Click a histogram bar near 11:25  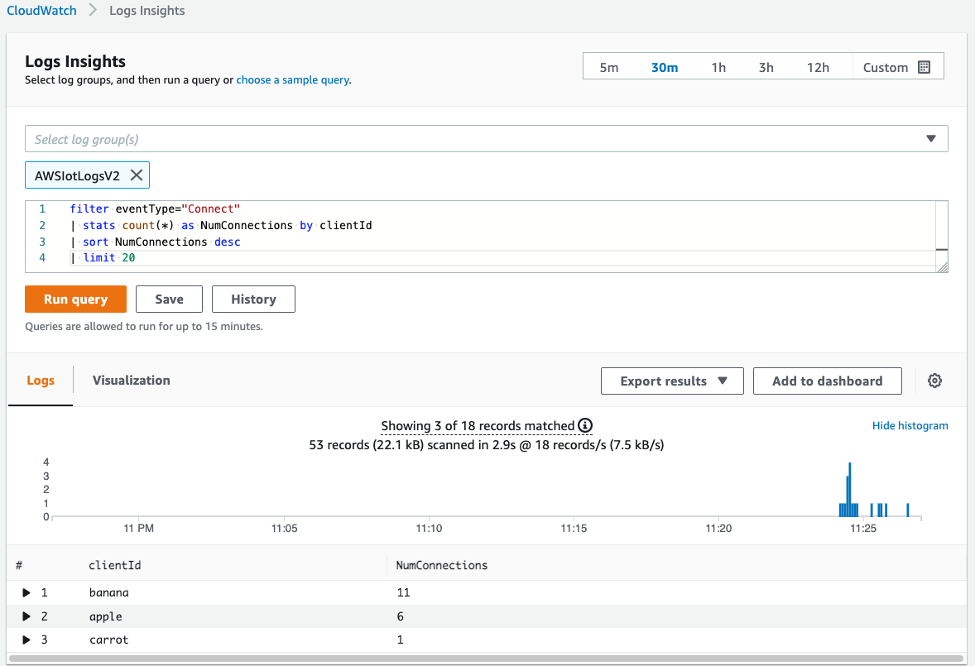[849, 490]
